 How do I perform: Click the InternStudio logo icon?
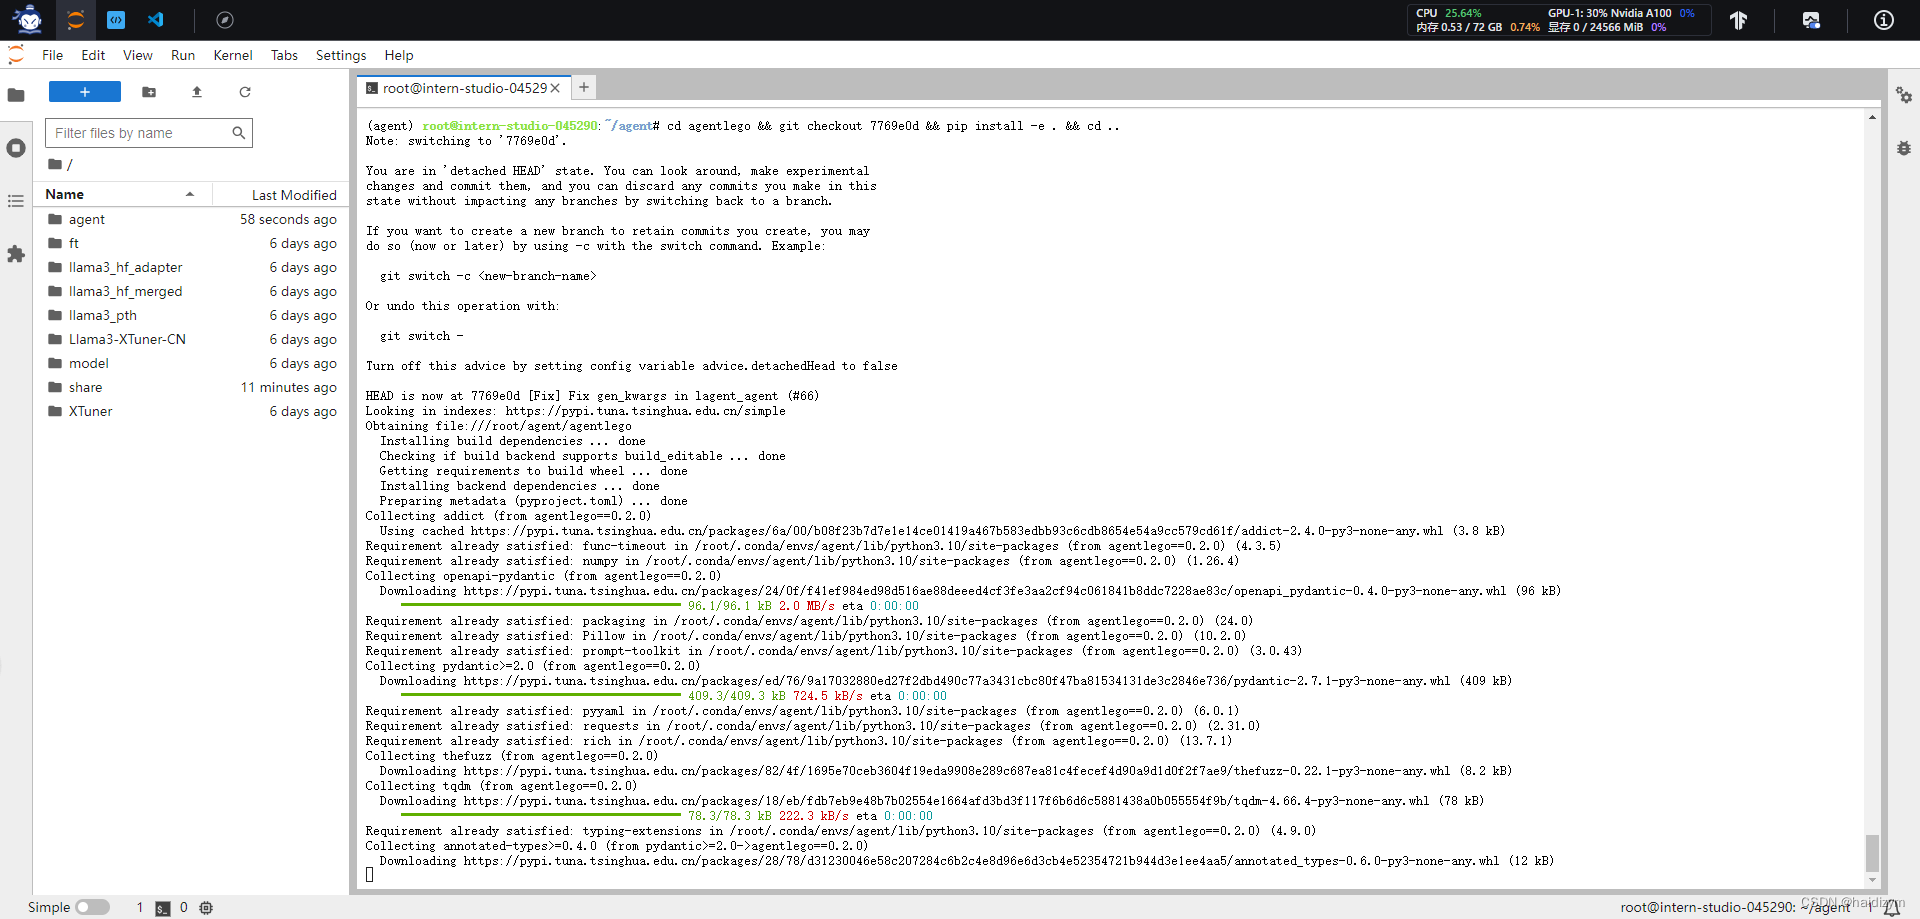click(x=28, y=19)
